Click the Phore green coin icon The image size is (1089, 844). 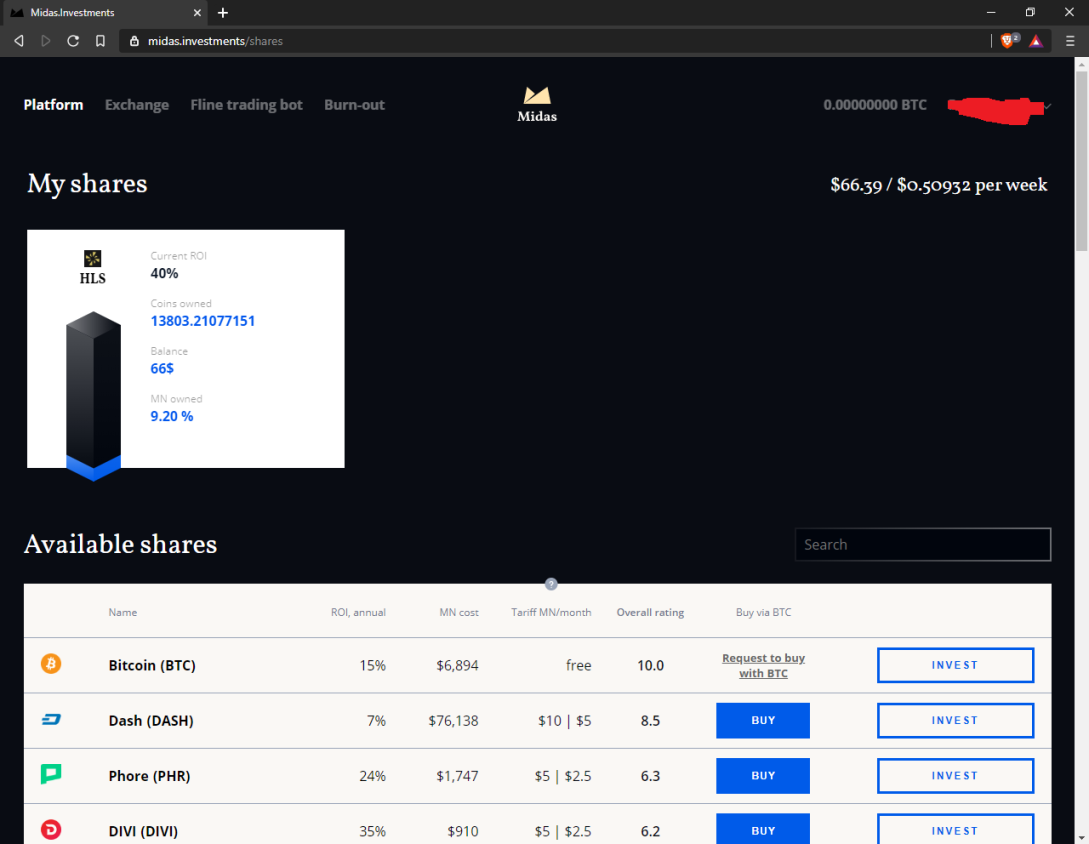click(x=51, y=774)
